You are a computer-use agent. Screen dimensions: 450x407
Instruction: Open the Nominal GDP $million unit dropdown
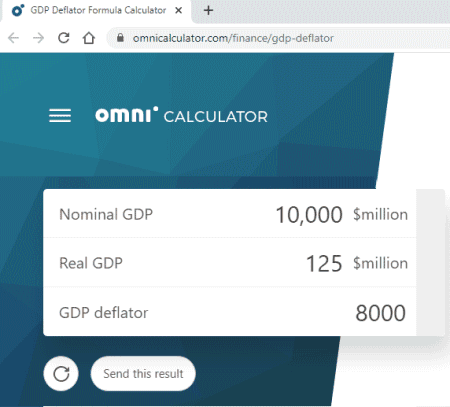coord(380,214)
